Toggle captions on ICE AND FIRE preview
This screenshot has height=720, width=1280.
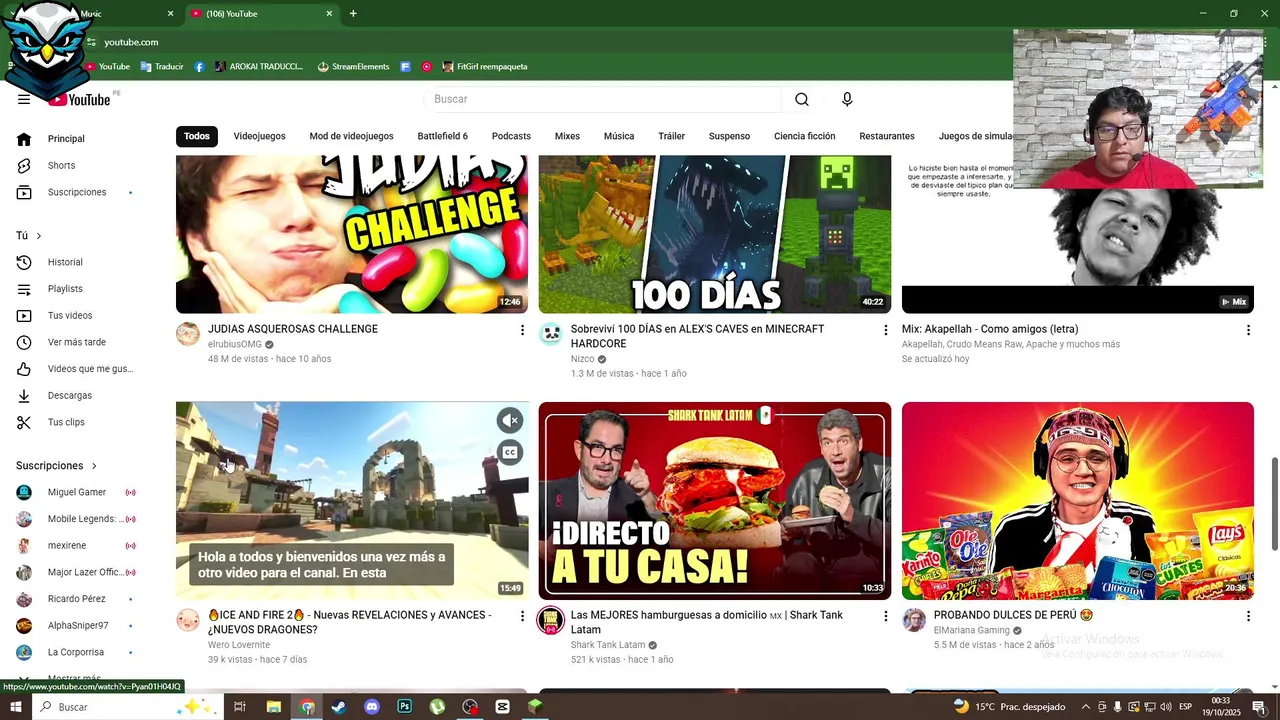(x=510, y=452)
